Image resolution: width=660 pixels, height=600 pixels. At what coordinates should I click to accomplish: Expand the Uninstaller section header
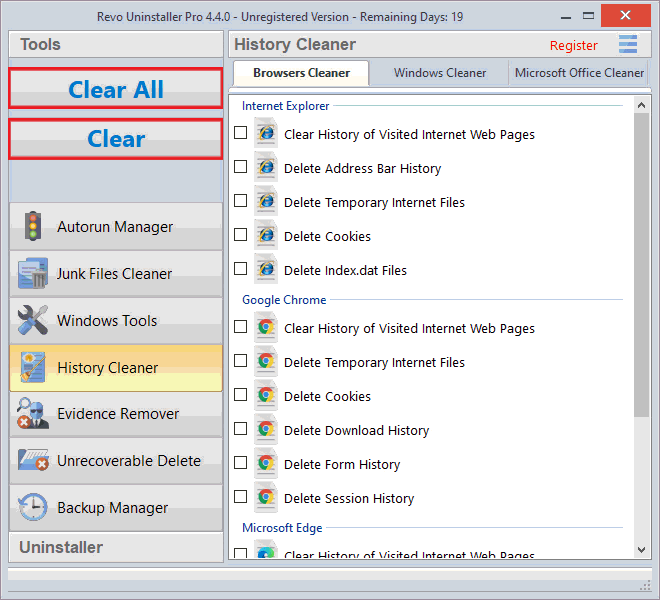tap(116, 547)
